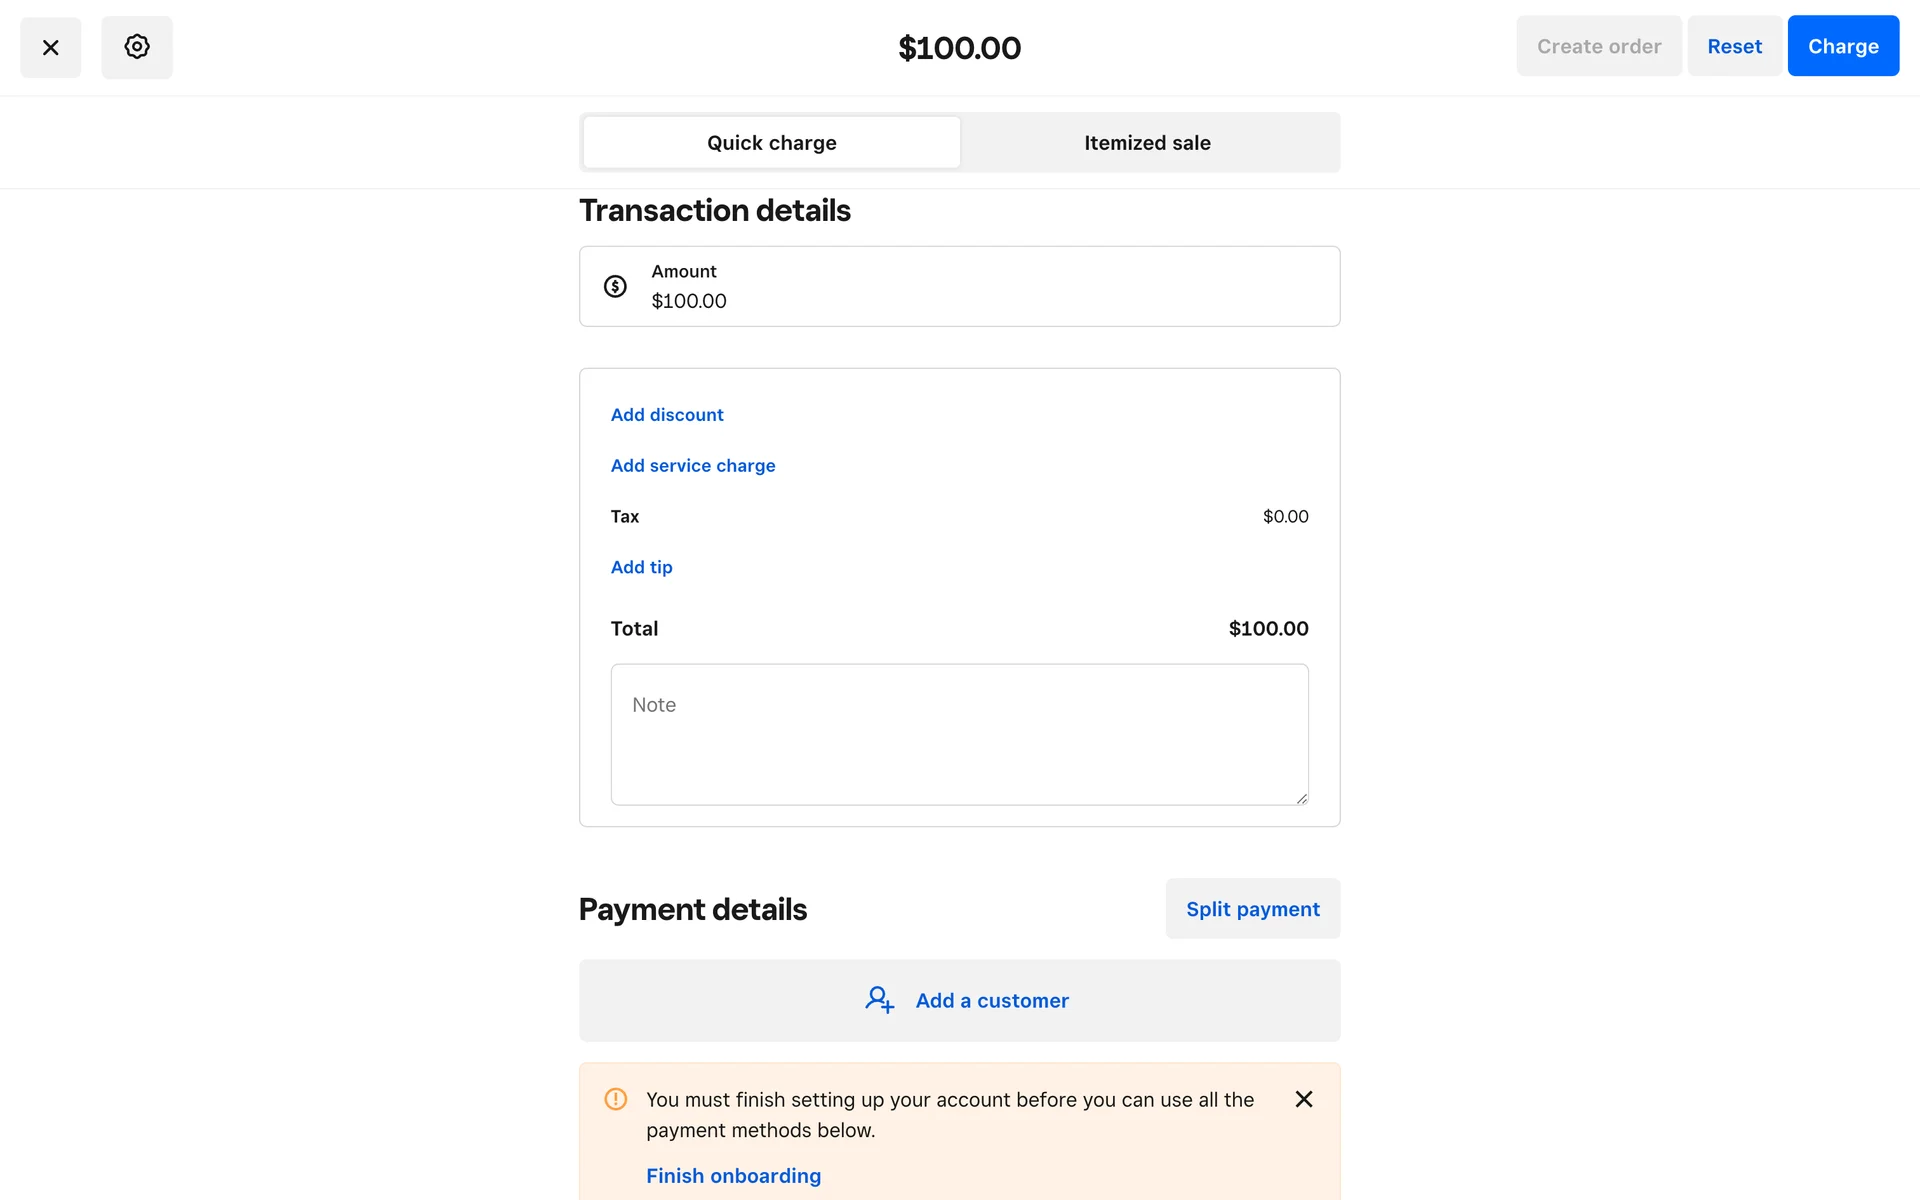Click the Split payment button

pyautogui.click(x=1252, y=909)
